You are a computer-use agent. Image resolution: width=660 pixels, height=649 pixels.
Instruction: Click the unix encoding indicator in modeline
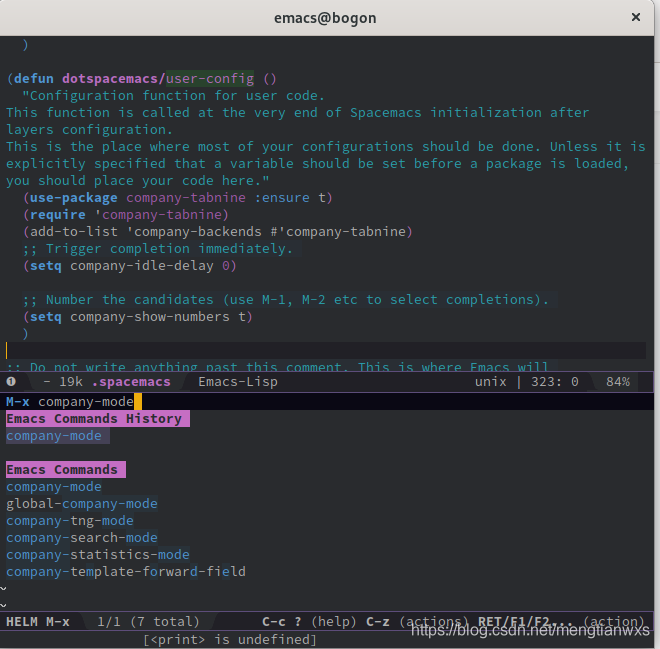tap(490, 382)
